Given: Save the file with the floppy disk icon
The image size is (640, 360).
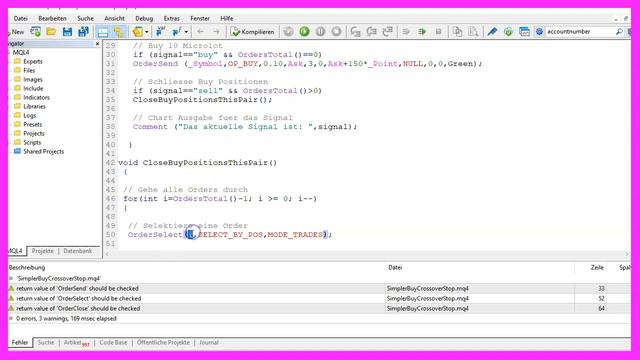Looking at the screenshot, I should [67, 31].
